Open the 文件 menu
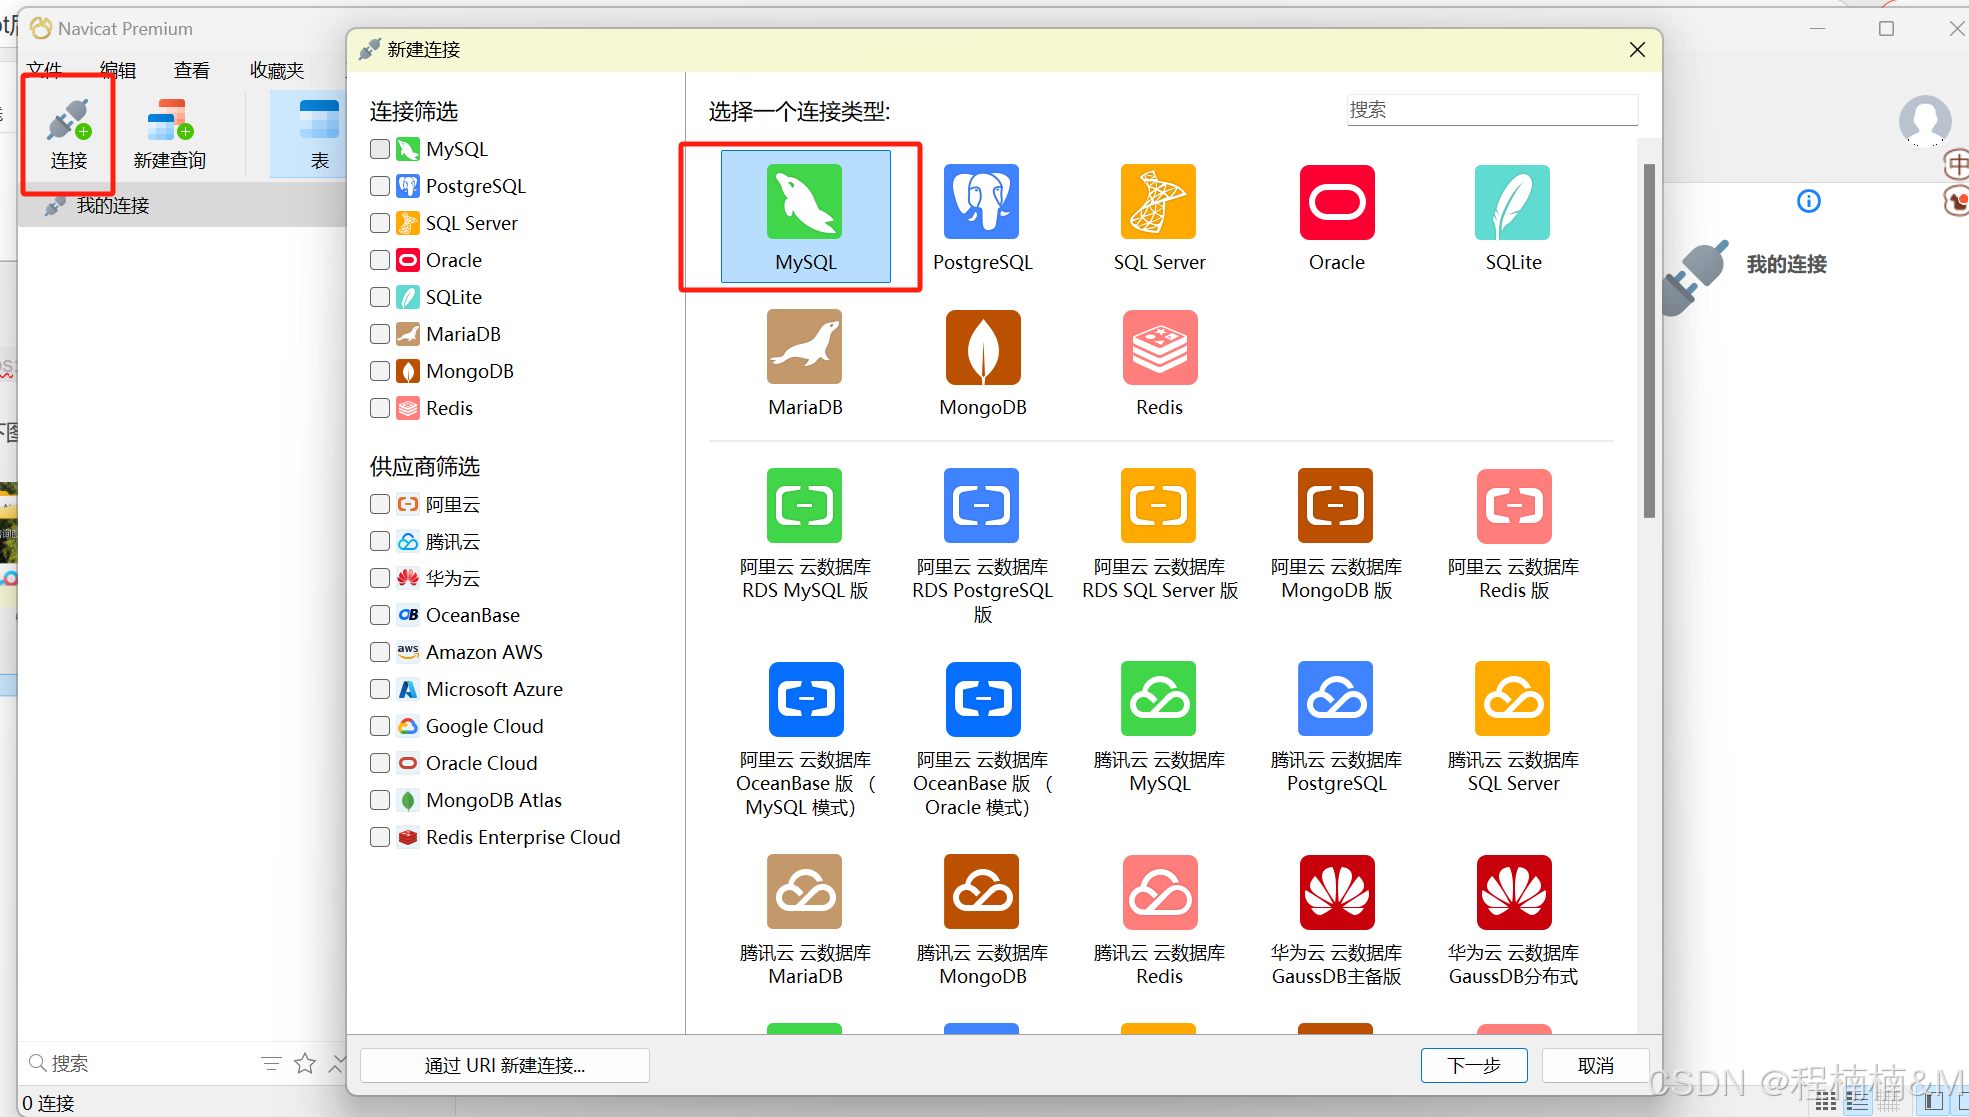Viewport: 1969px width, 1117px height. (44, 70)
